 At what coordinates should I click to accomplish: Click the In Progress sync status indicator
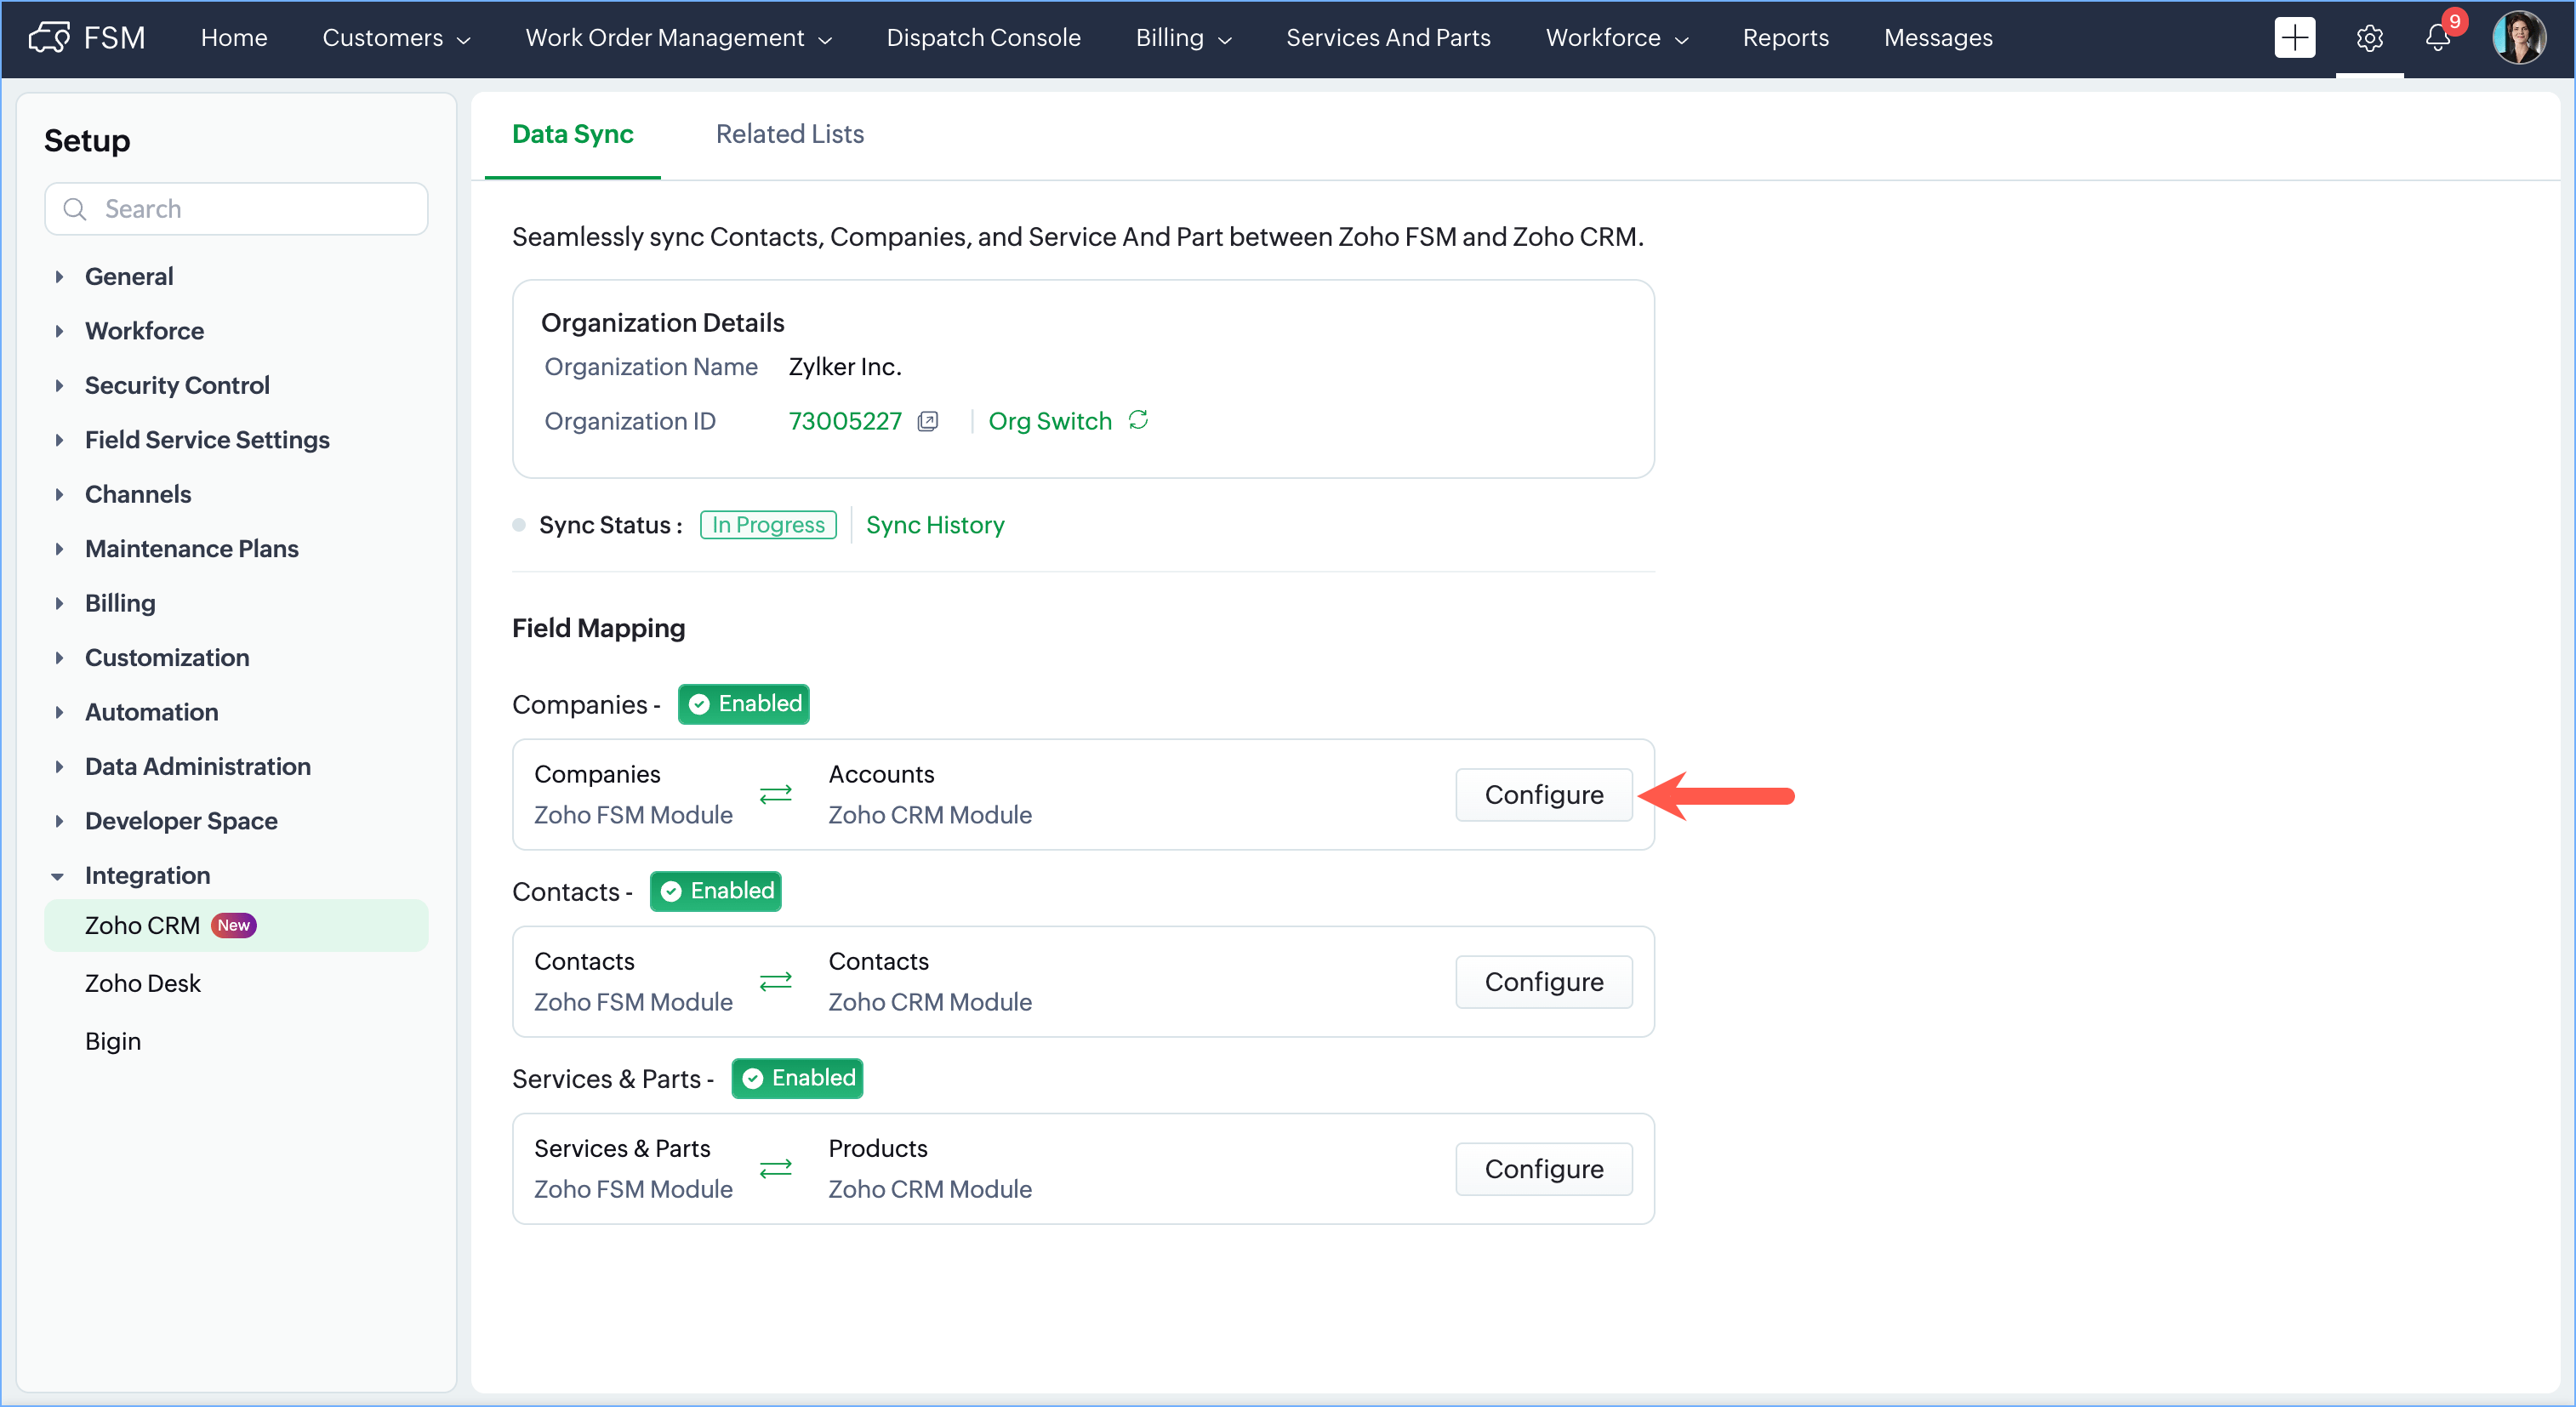tap(768, 525)
